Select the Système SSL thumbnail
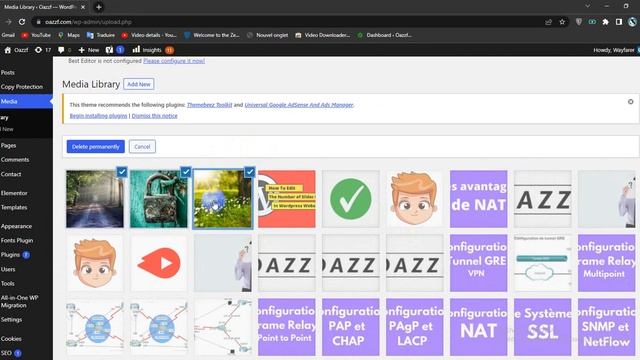Screen dimensions: 640x360 tap(542, 327)
